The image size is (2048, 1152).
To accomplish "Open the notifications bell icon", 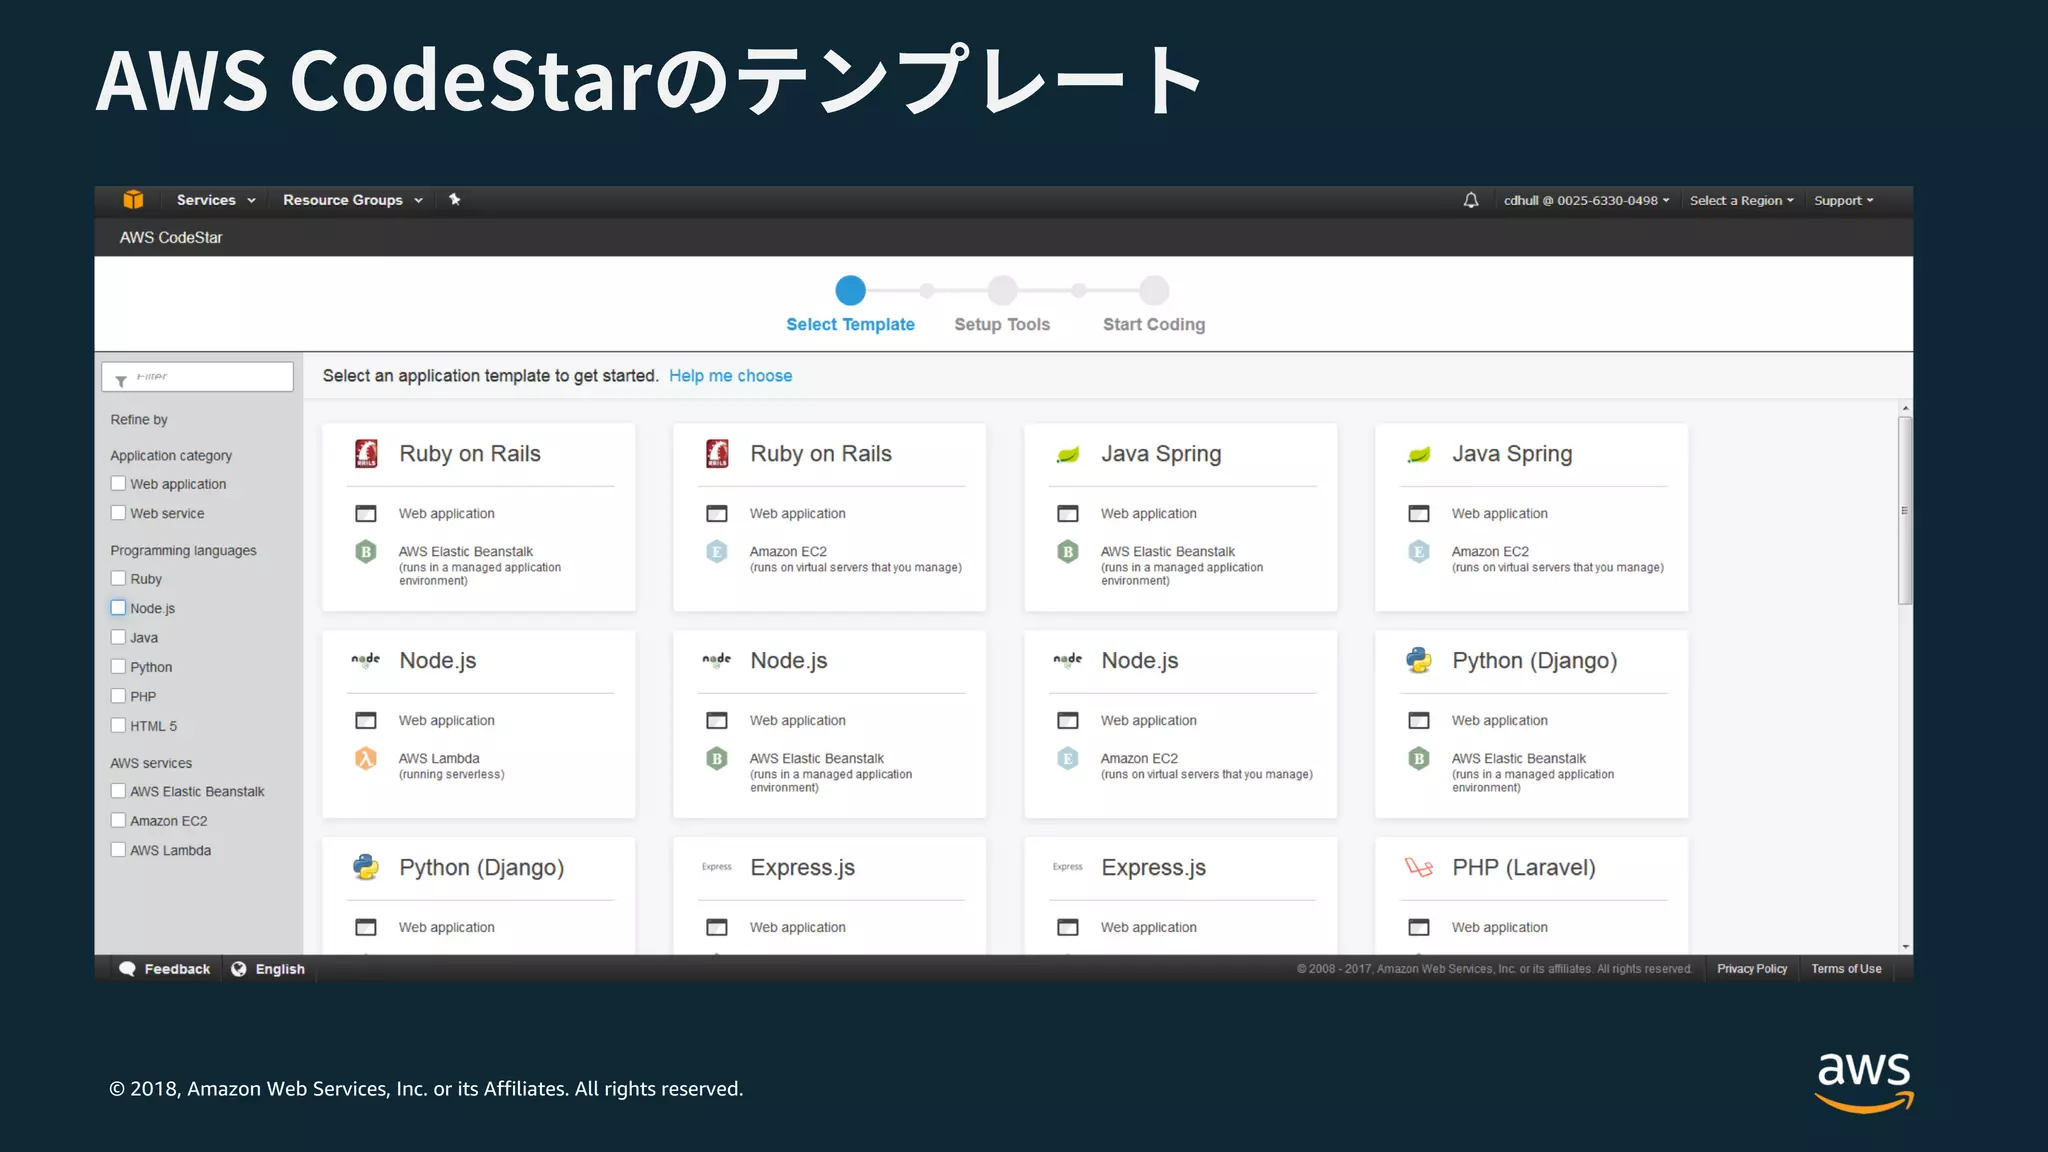I will 1470,201.
